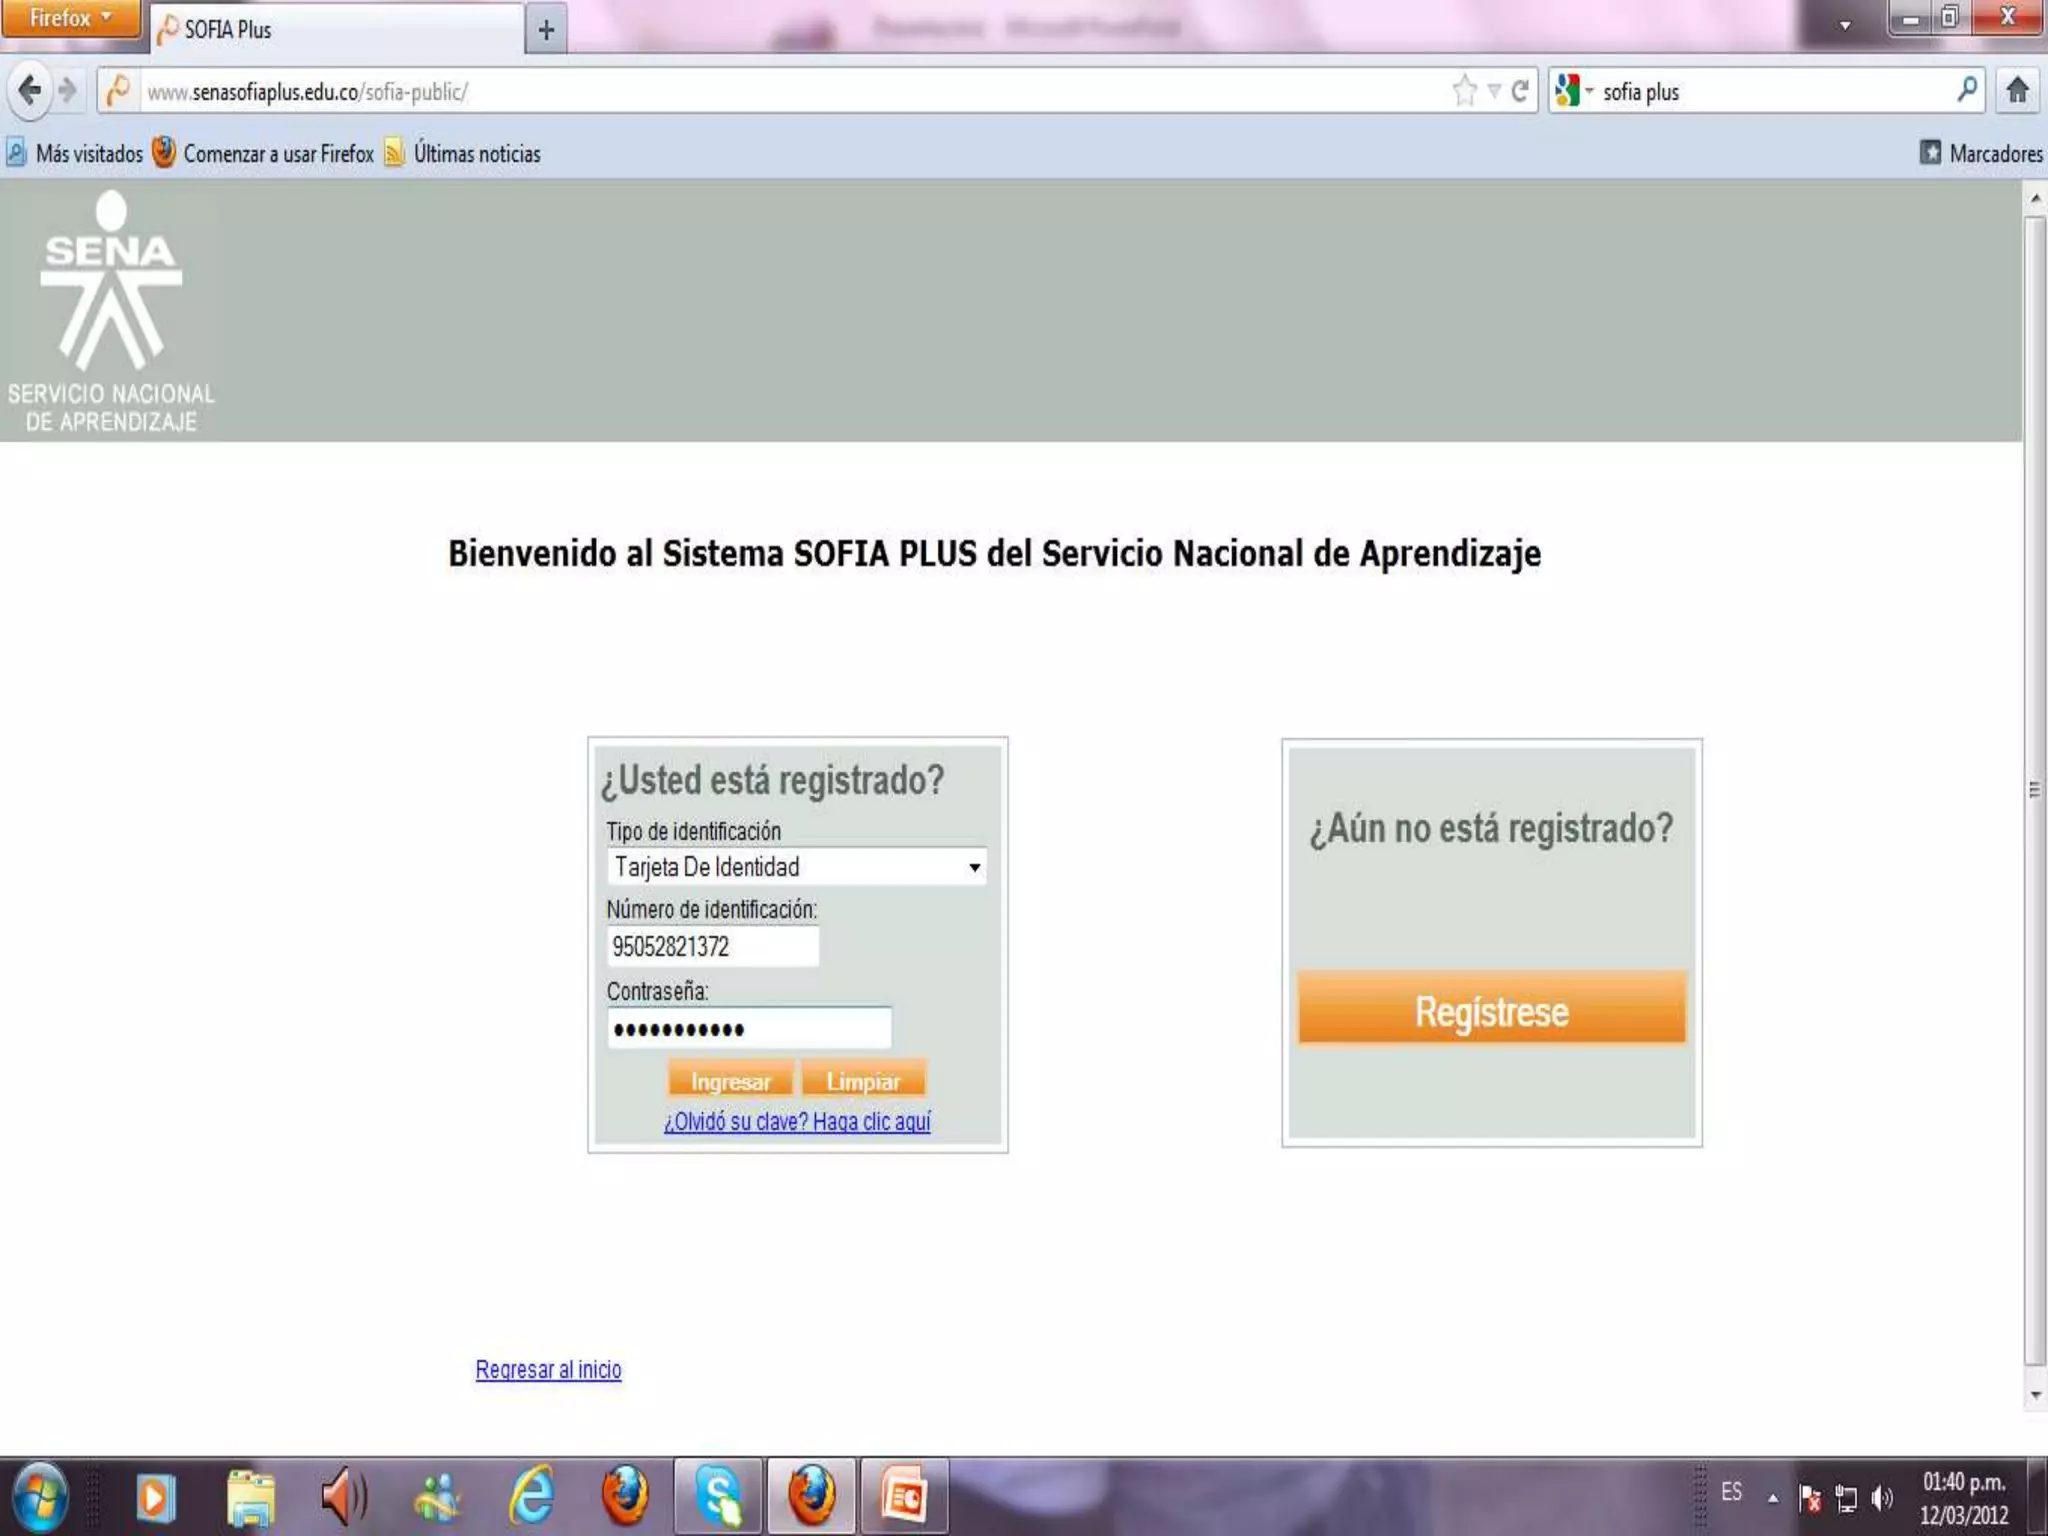Click the Limpiar button
The width and height of the screenshot is (2048, 1536).
(863, 1081)
